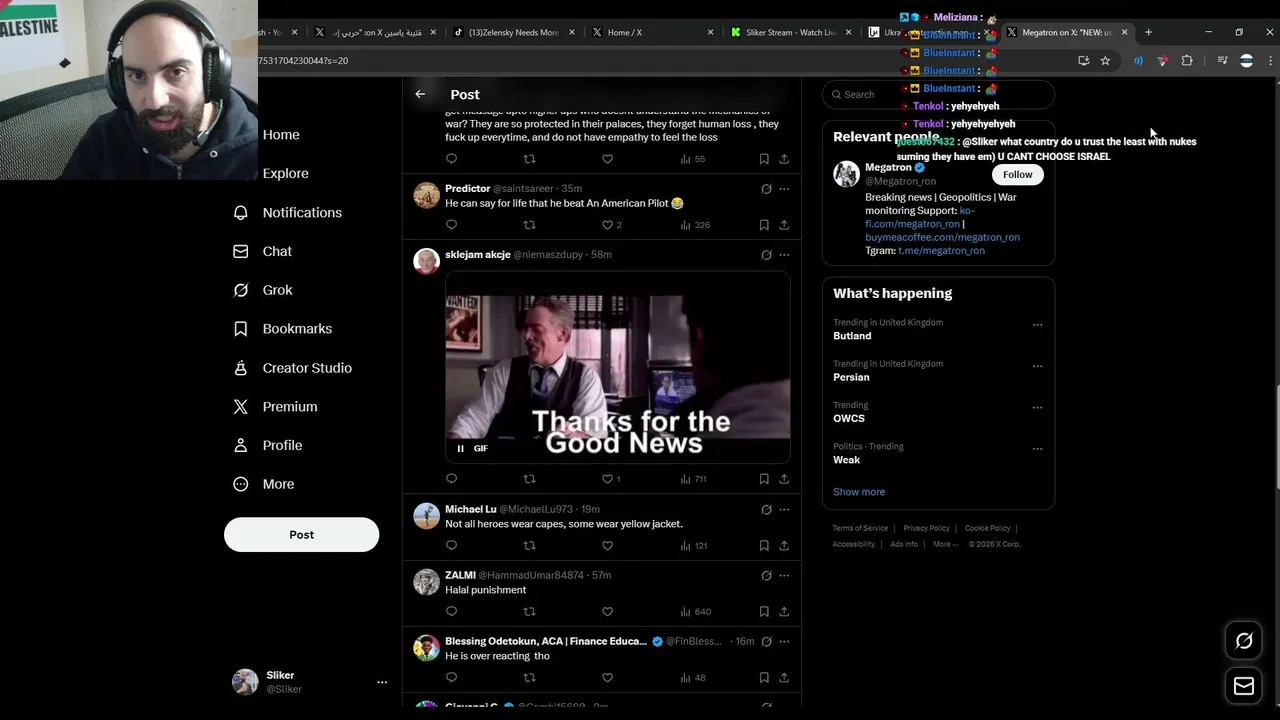Share Predictor's reply

[784, 225]
